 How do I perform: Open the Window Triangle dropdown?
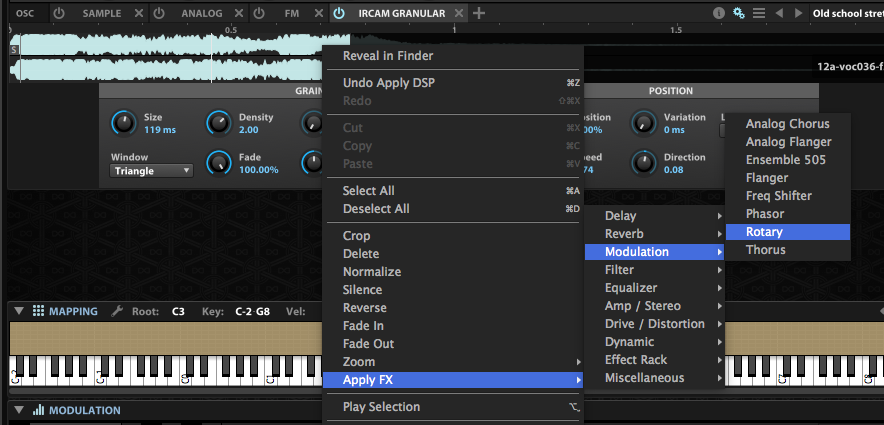pyautogui.click(x=151, y=171)
